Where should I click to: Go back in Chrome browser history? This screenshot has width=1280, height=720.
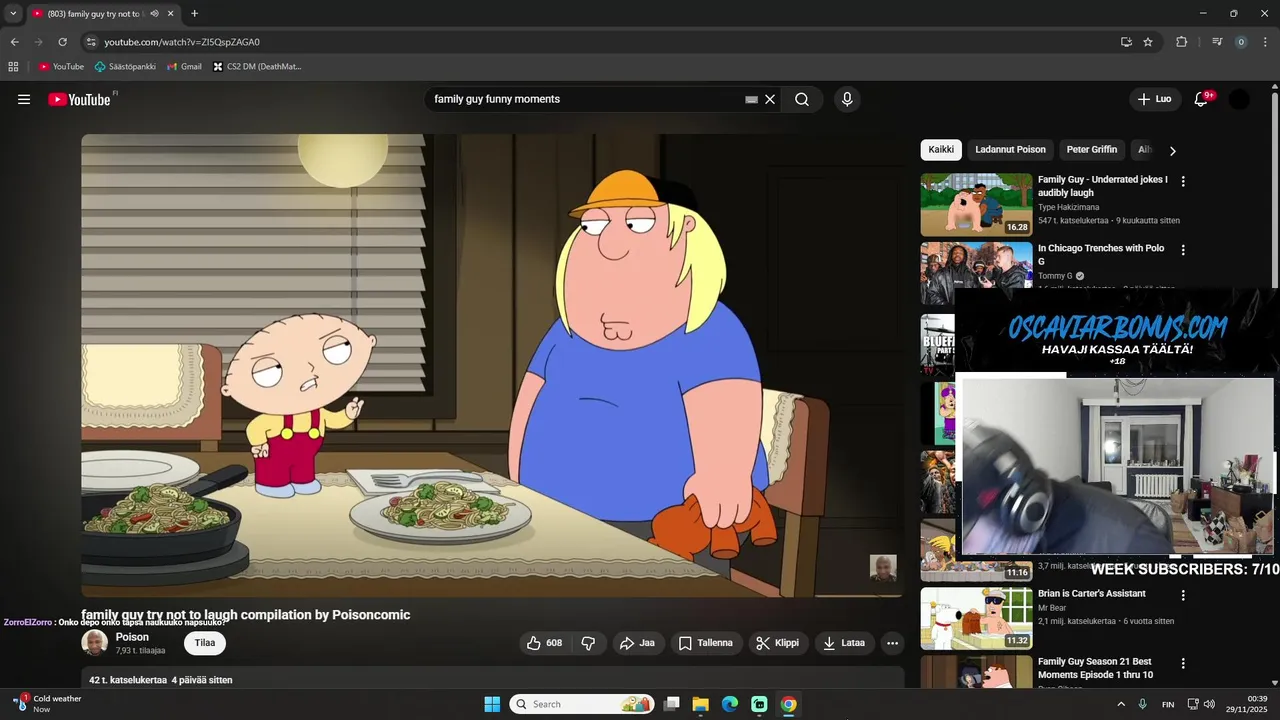point(14,42)
